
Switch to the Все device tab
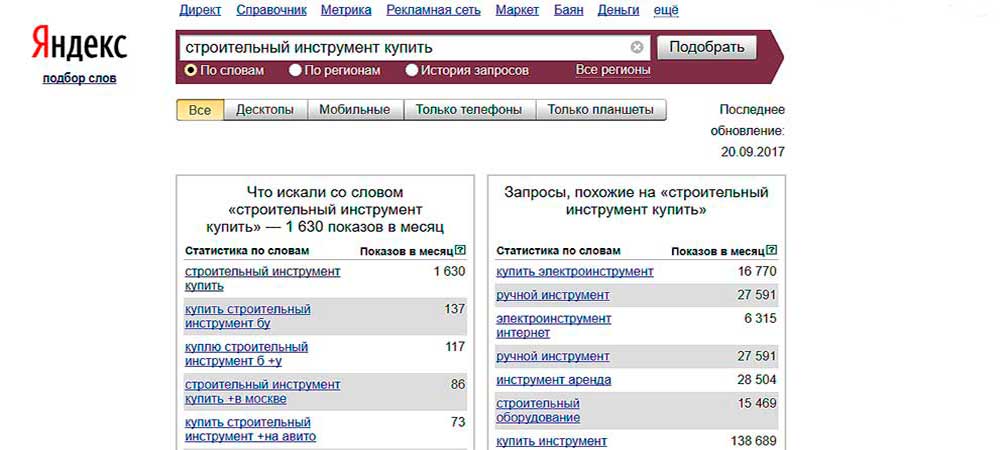200,110
